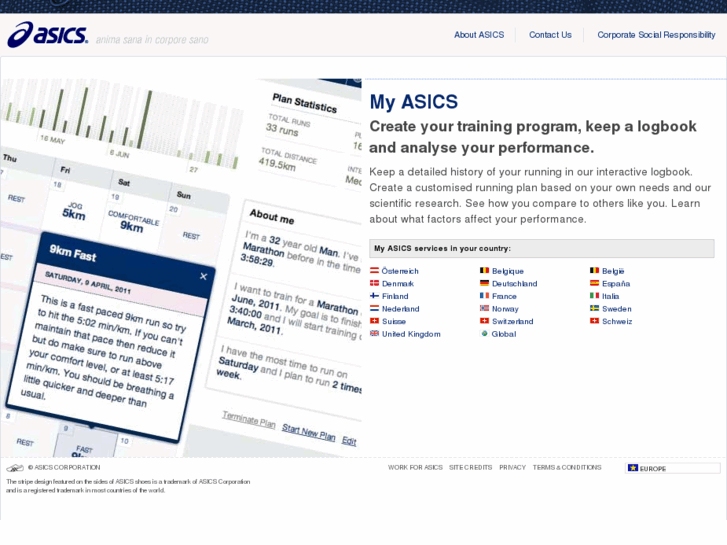This screenshot has width=727, height=545.
Task: Click the 'My ASICS services in your country' bar
Action: 542,248
